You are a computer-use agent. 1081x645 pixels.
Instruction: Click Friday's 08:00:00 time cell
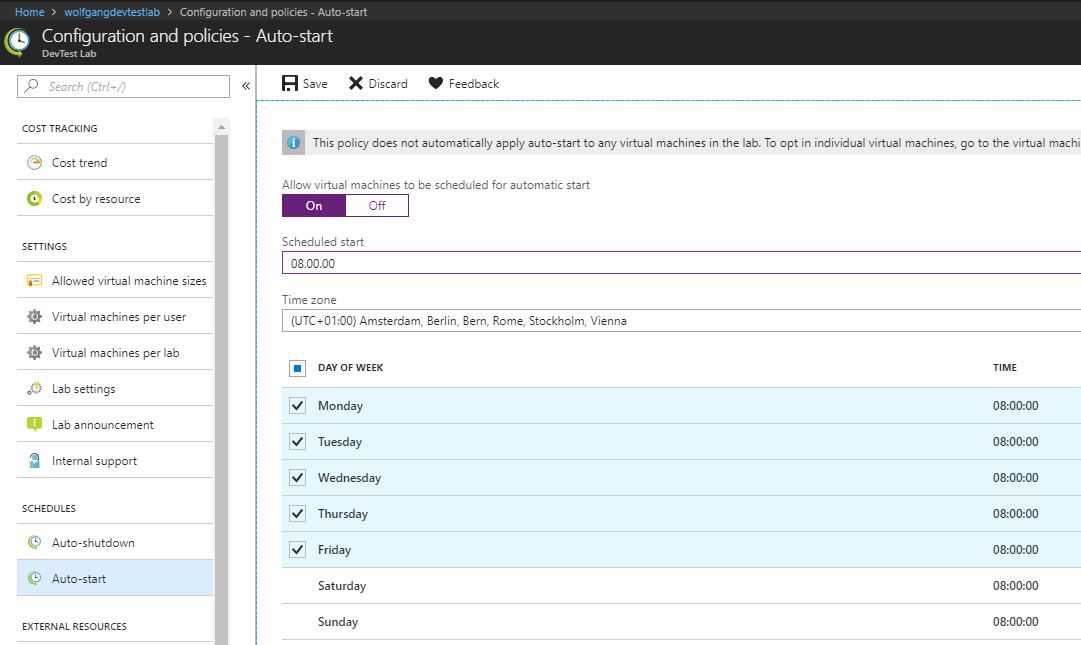1016,550
